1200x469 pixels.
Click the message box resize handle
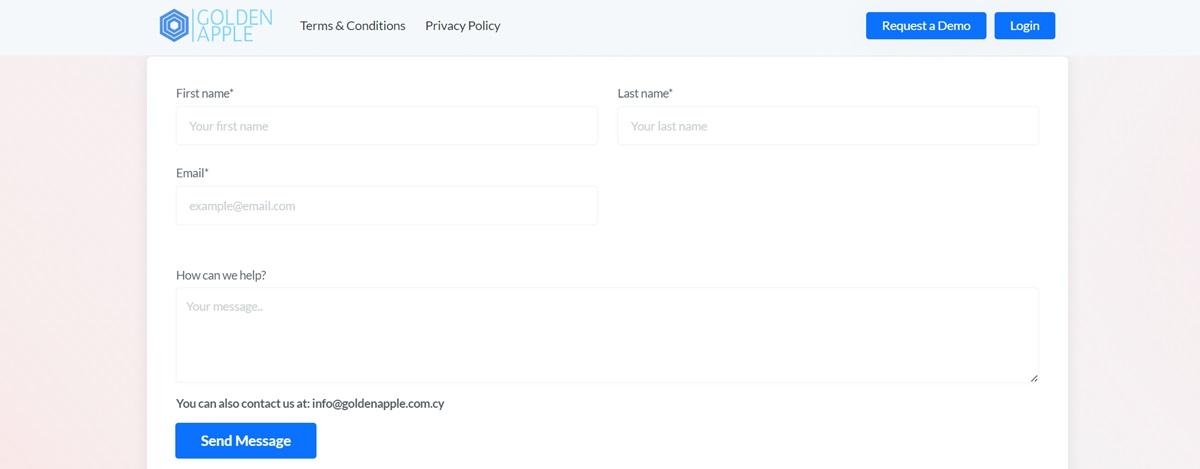[1033, 377]
